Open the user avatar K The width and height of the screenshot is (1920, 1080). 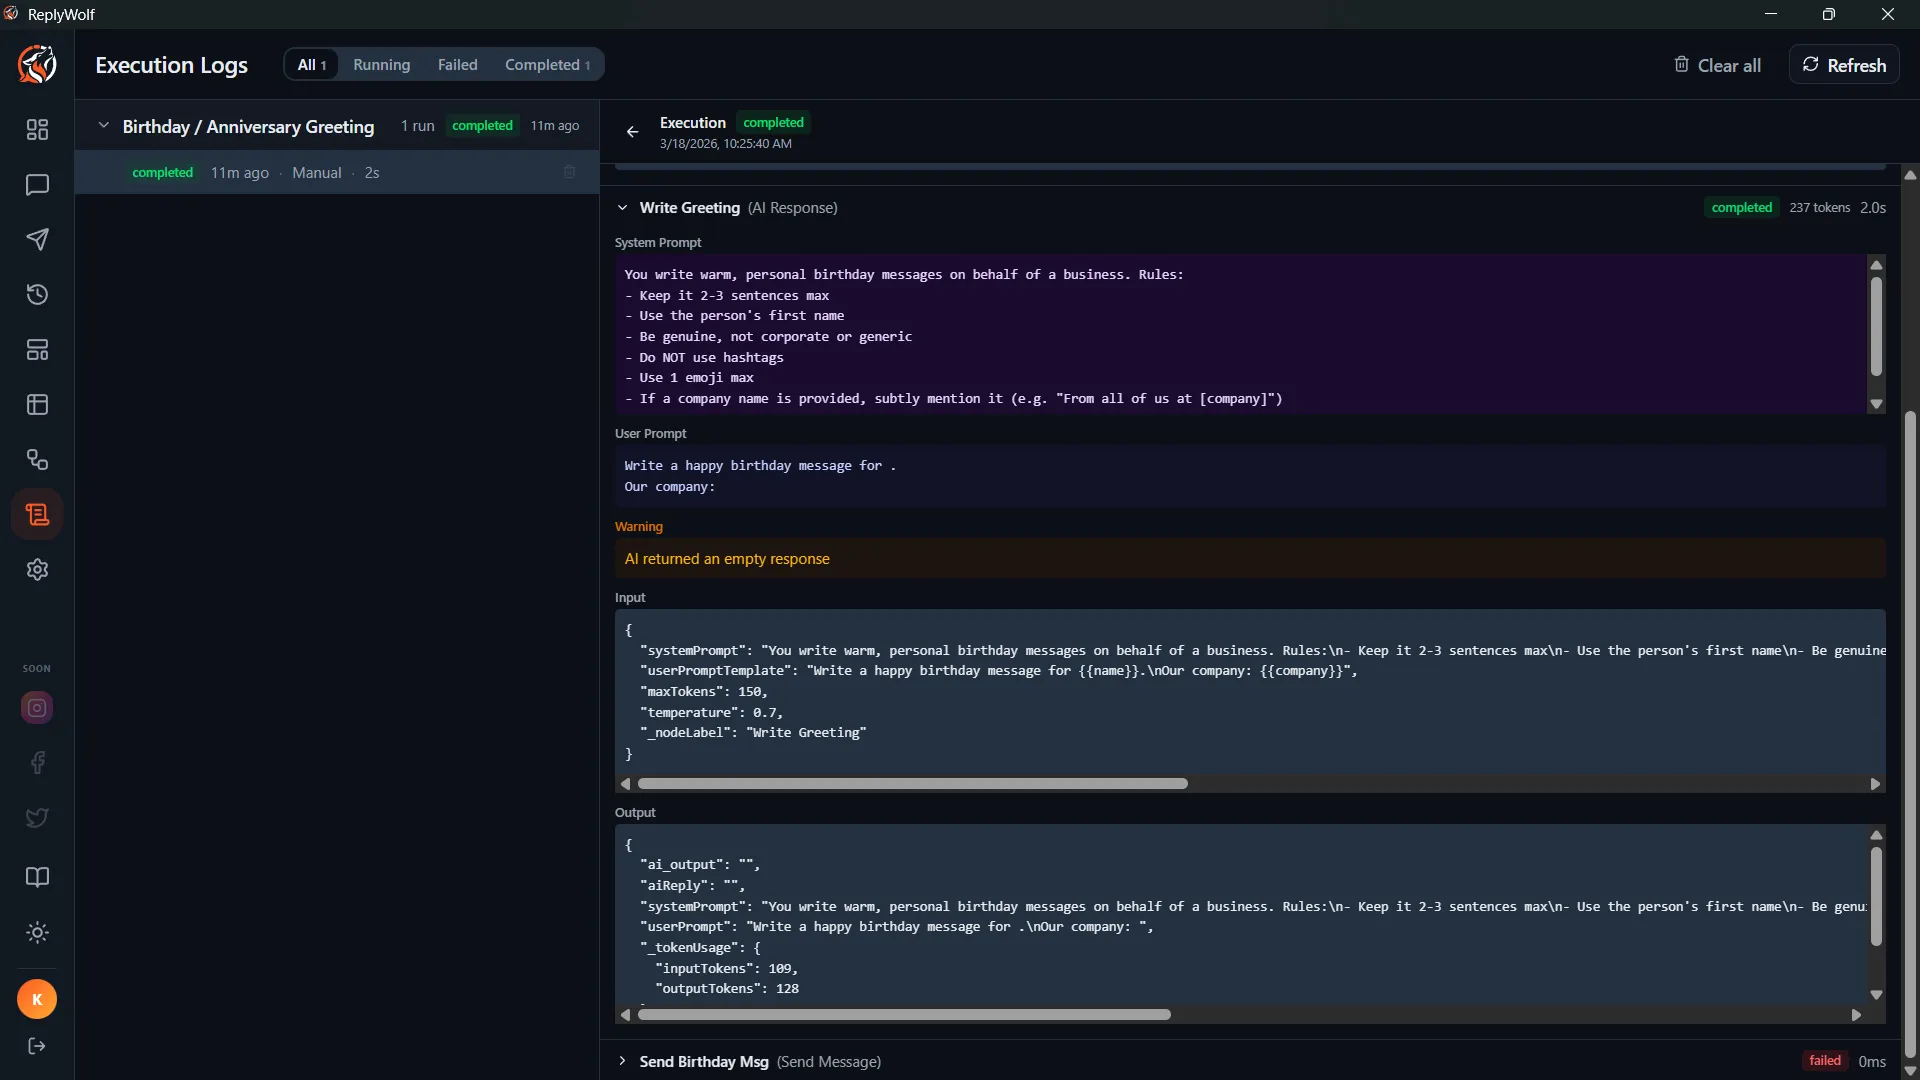pyautogui.click(x=37, y=999)
